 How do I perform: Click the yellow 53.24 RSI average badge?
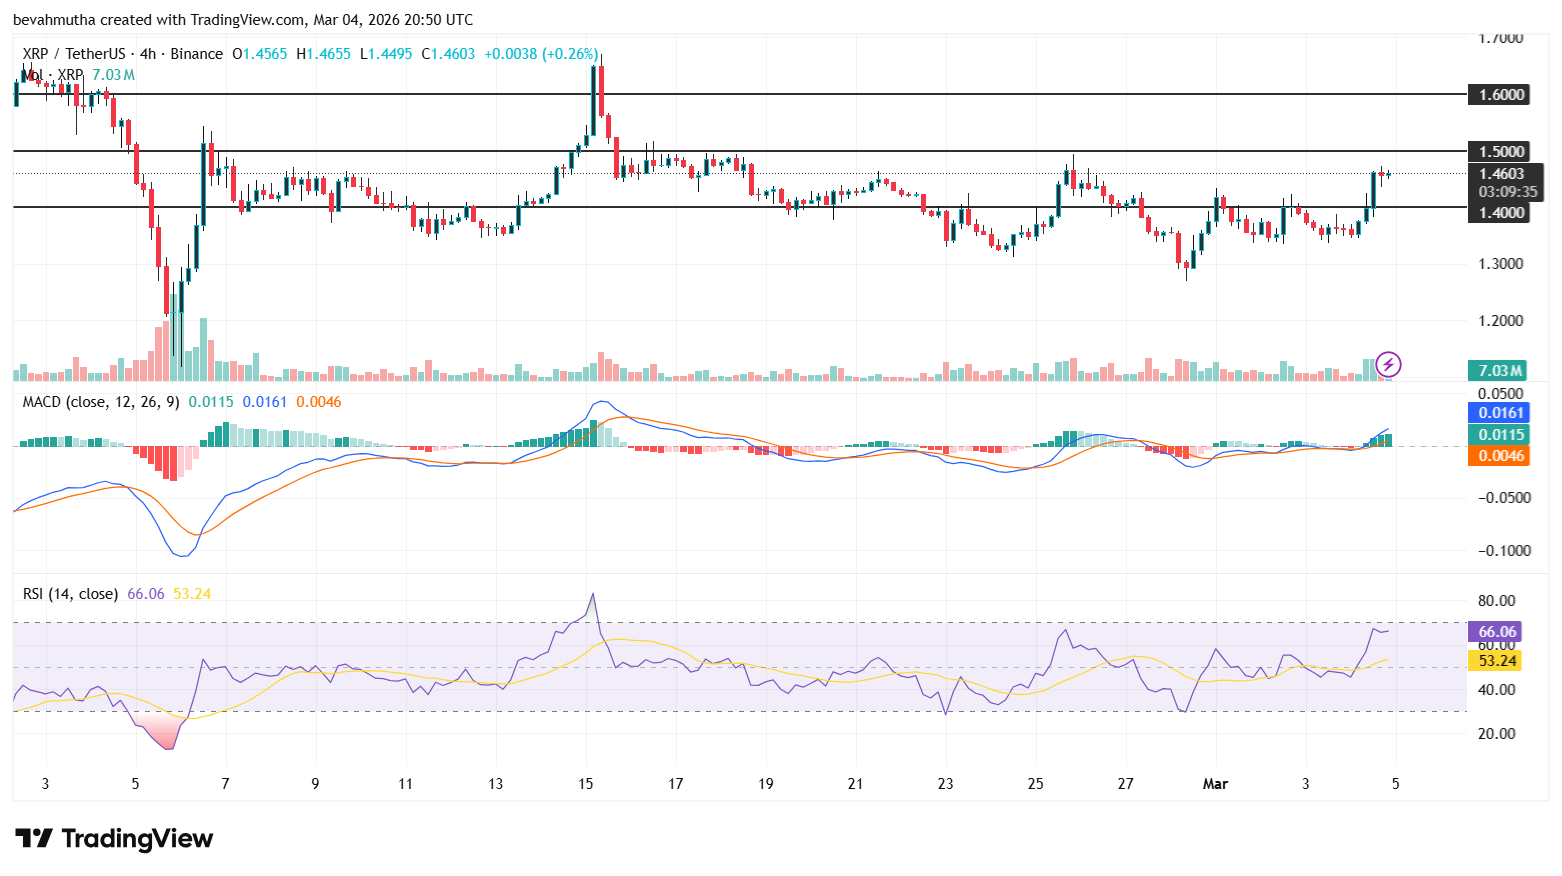pos(1494,661)
